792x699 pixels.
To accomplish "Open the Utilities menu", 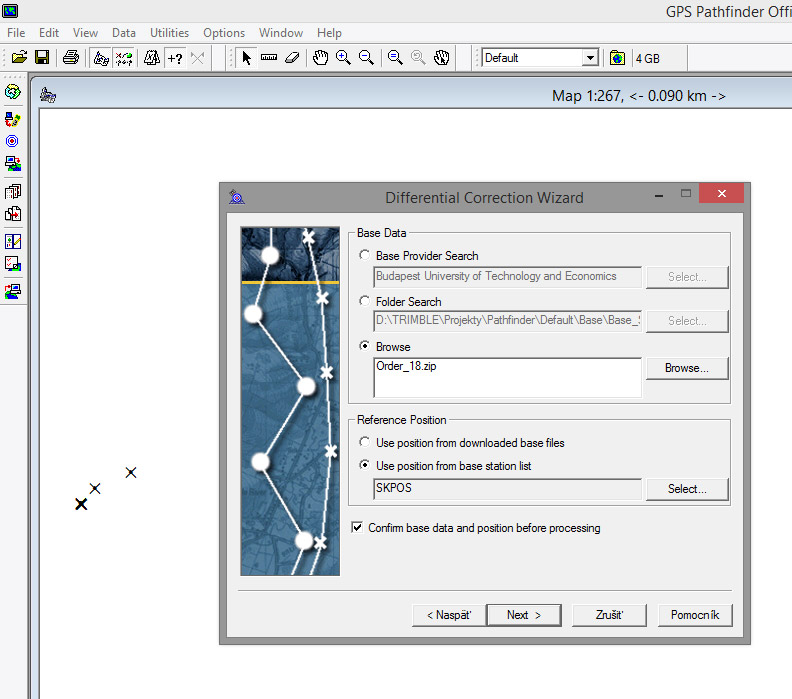I will click(x=169, y=33).
